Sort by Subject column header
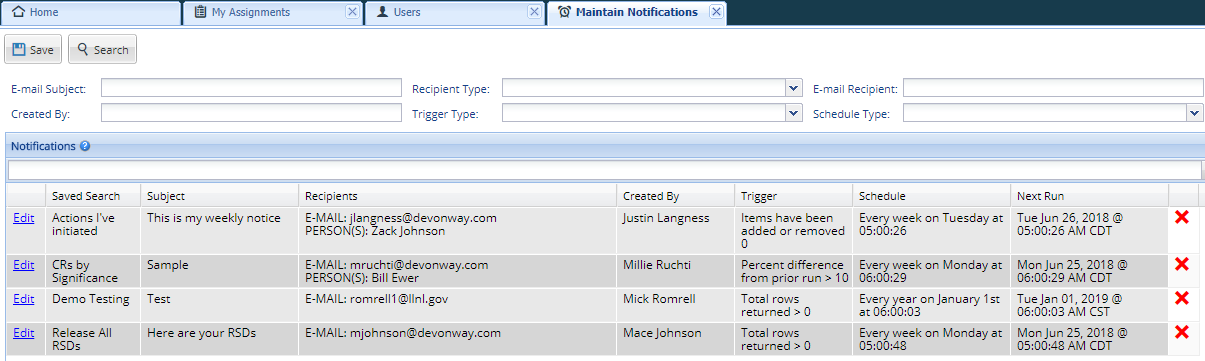The image size is (1205, 361). tap(220, 196)
